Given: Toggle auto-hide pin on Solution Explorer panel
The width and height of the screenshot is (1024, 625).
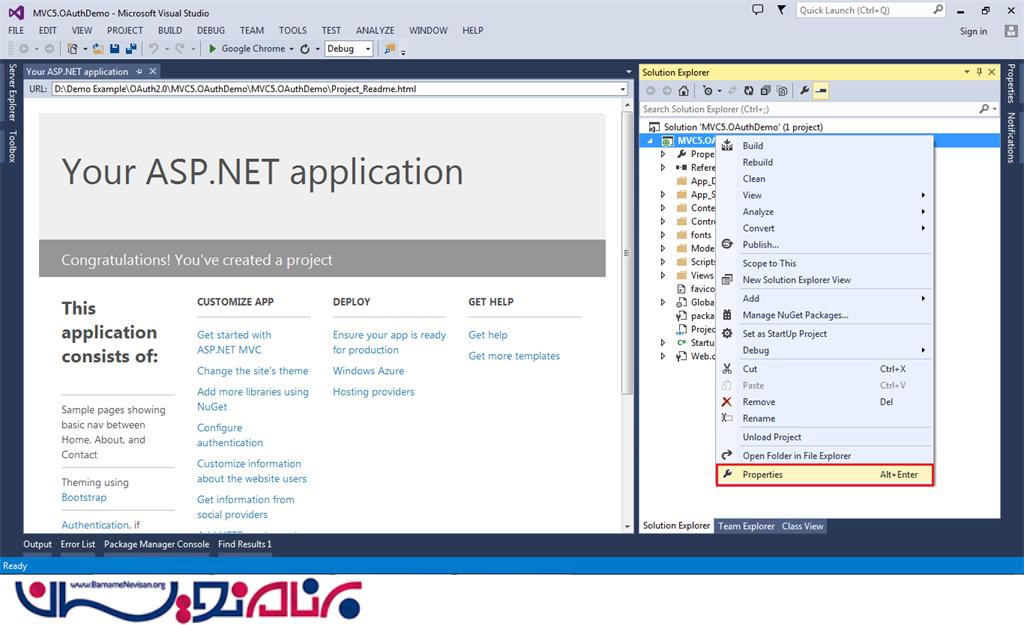Looking at the screenshot, I should click(979, 72).
